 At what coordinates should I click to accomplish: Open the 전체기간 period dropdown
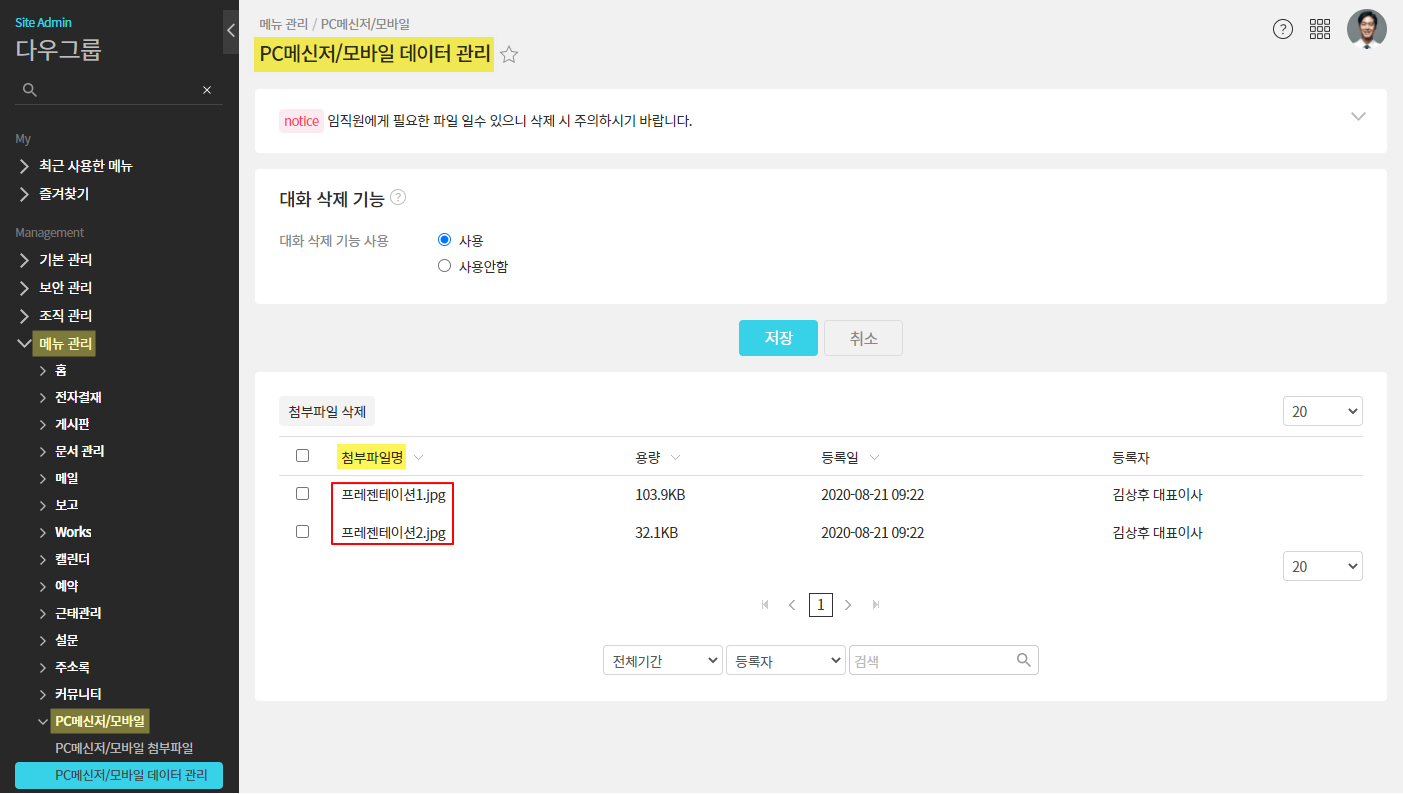662,661
